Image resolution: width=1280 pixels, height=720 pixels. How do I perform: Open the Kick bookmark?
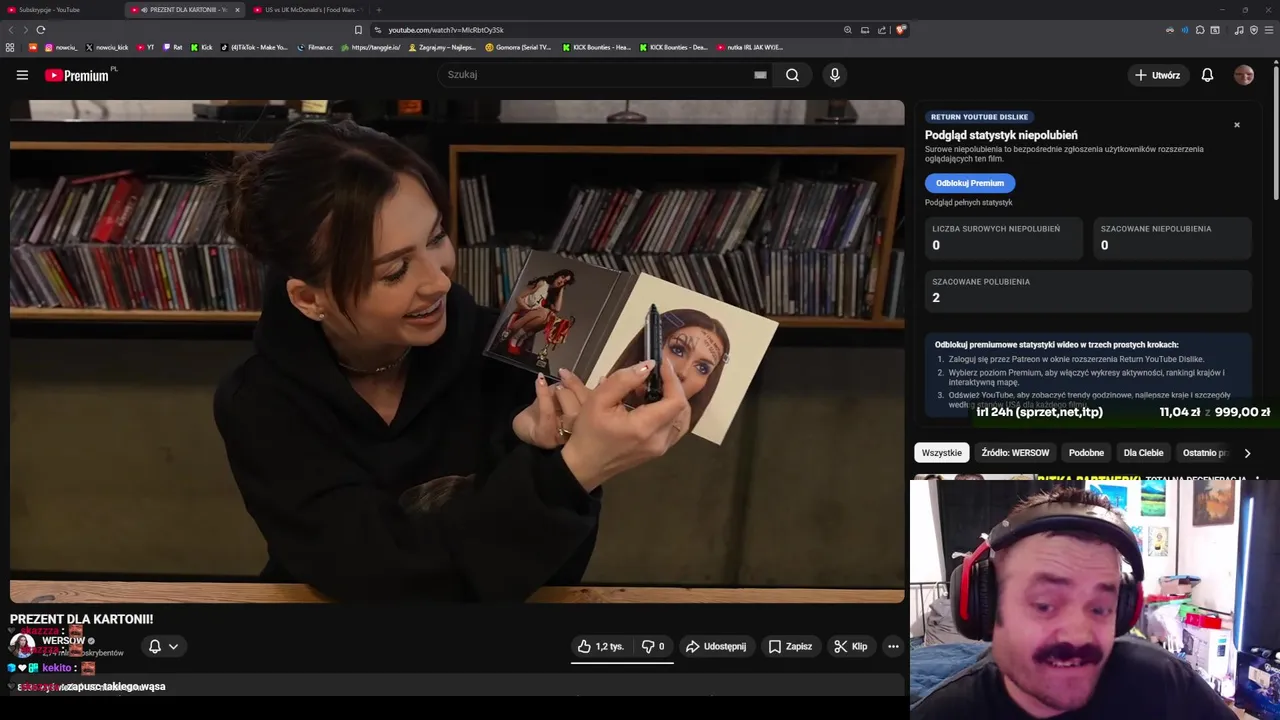[201, 47]
